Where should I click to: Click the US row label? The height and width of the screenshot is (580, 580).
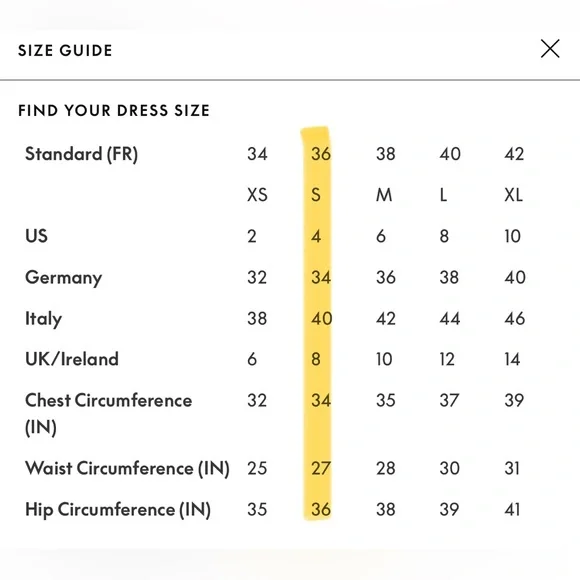pos(36,236)
